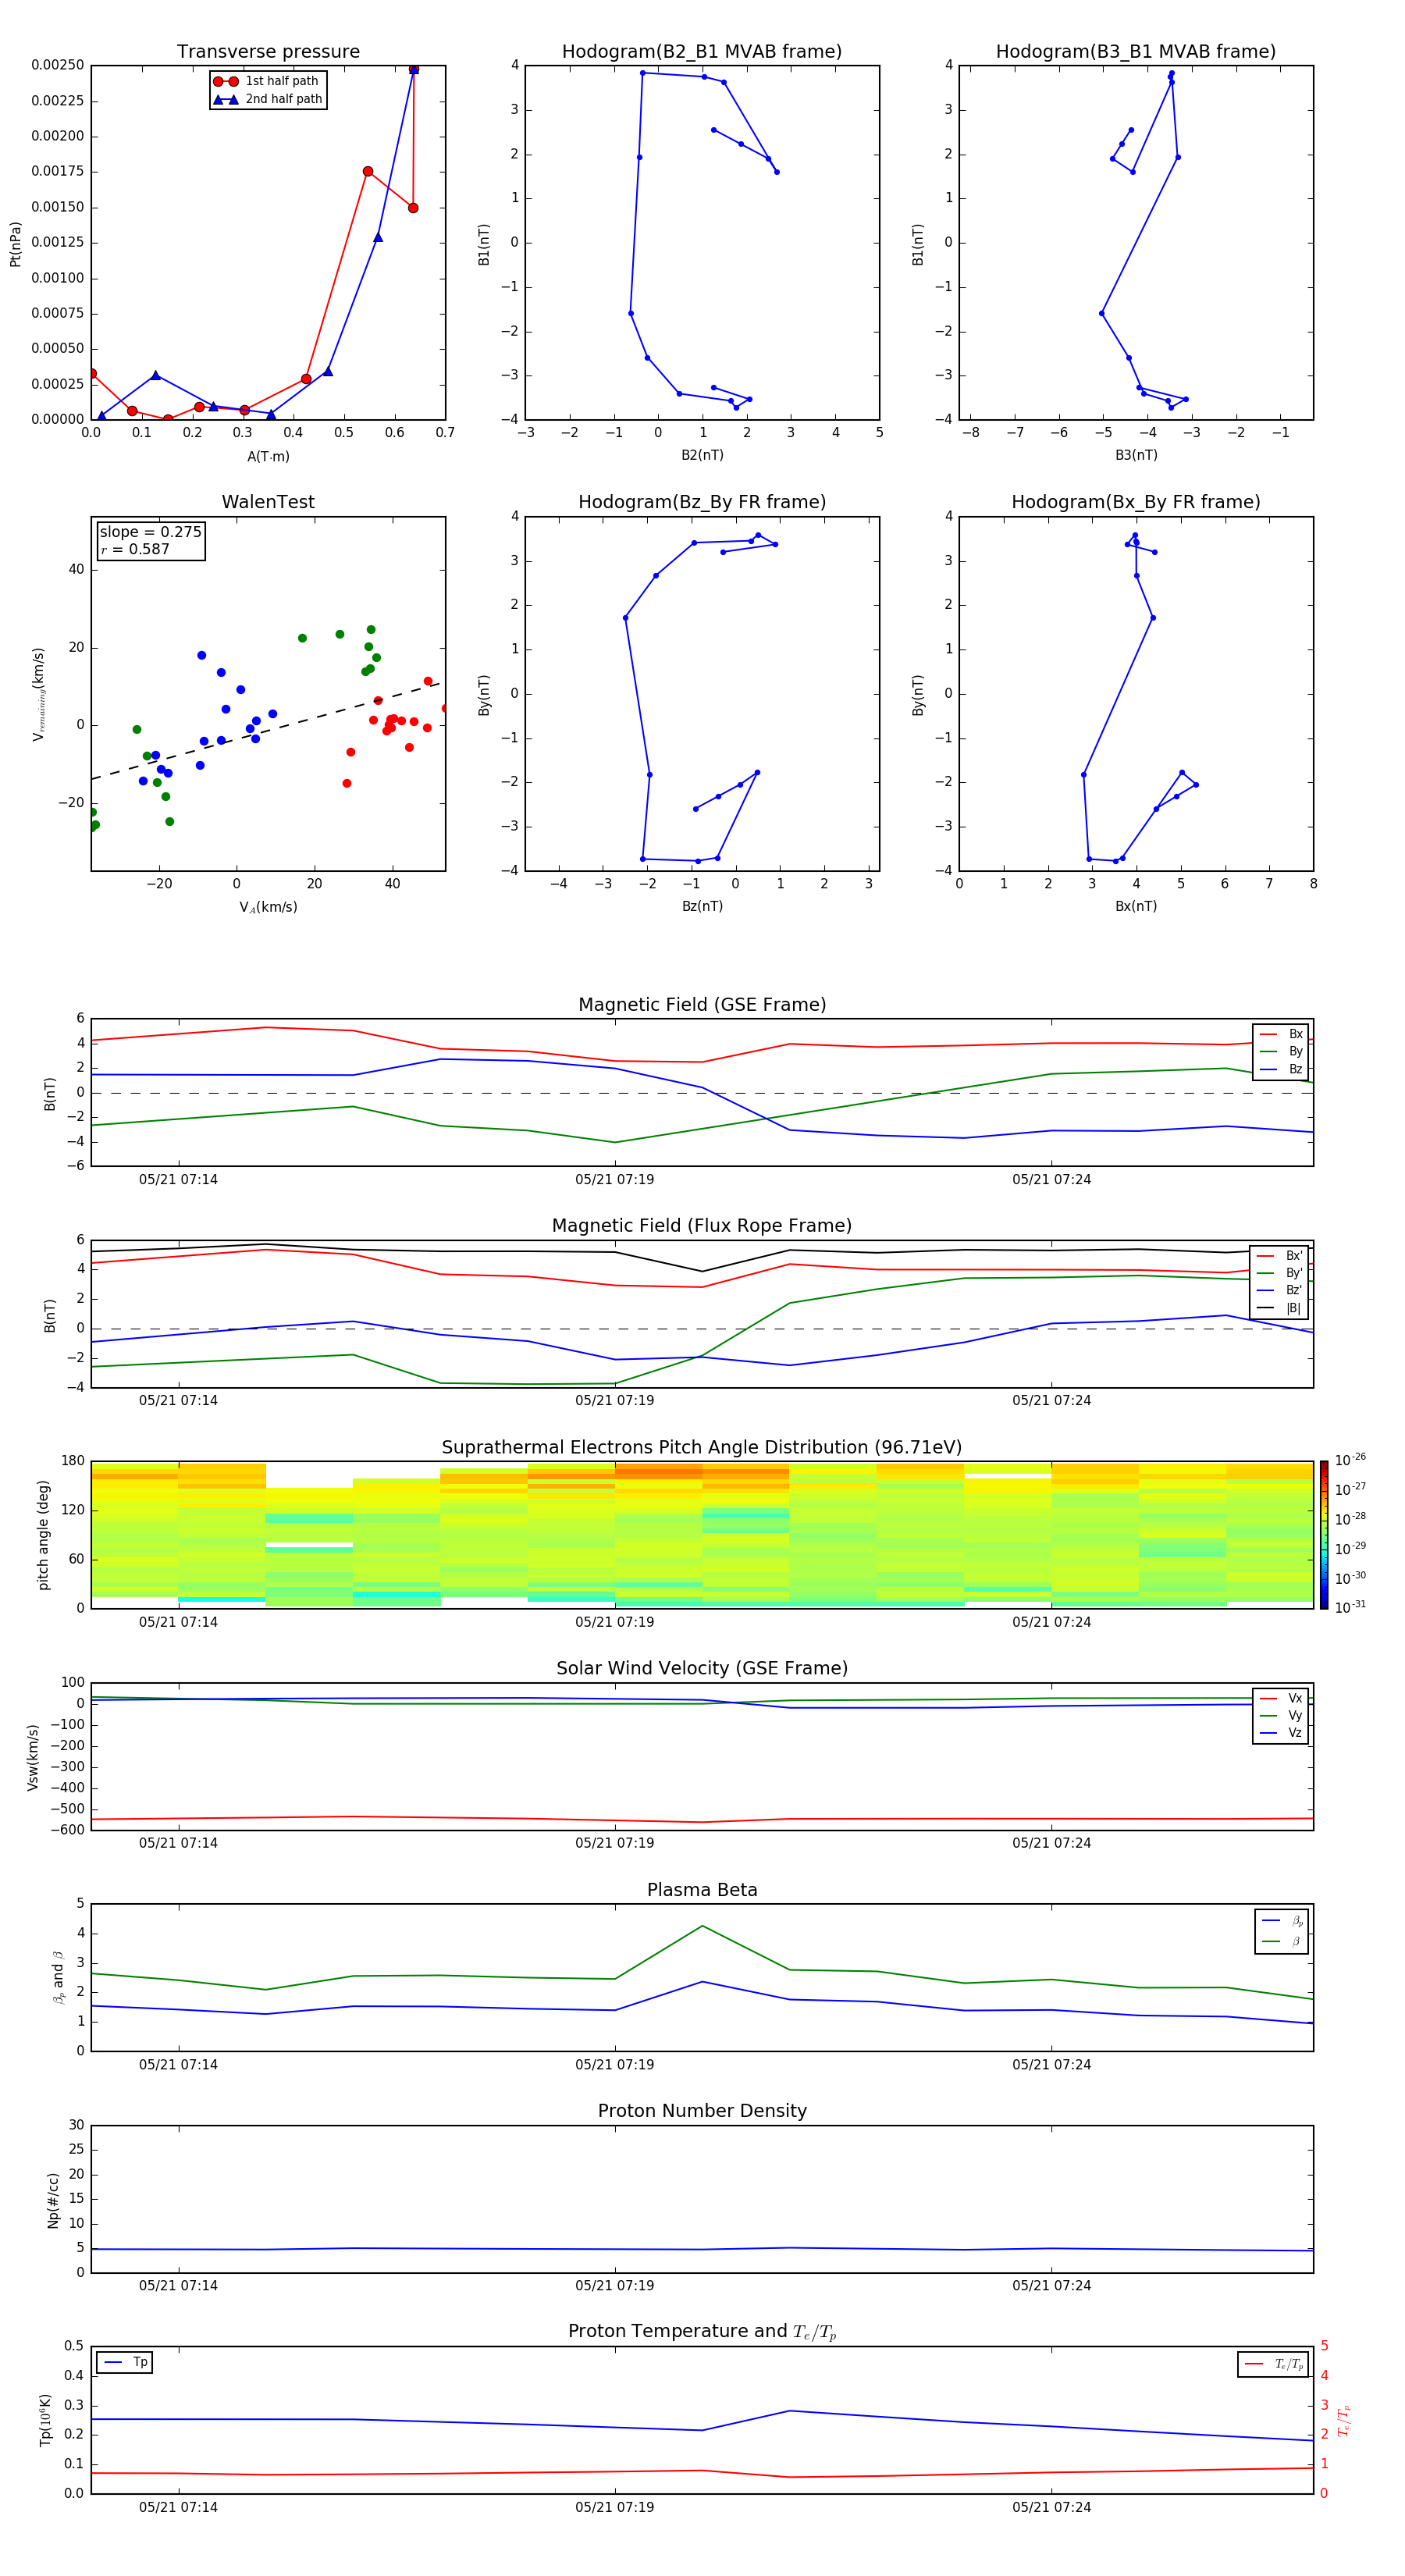This screenshot has height=2576, width=1405.
Task: Click the 'Bz' legend entry in GSE plot
Action: click(1281, 1069)
